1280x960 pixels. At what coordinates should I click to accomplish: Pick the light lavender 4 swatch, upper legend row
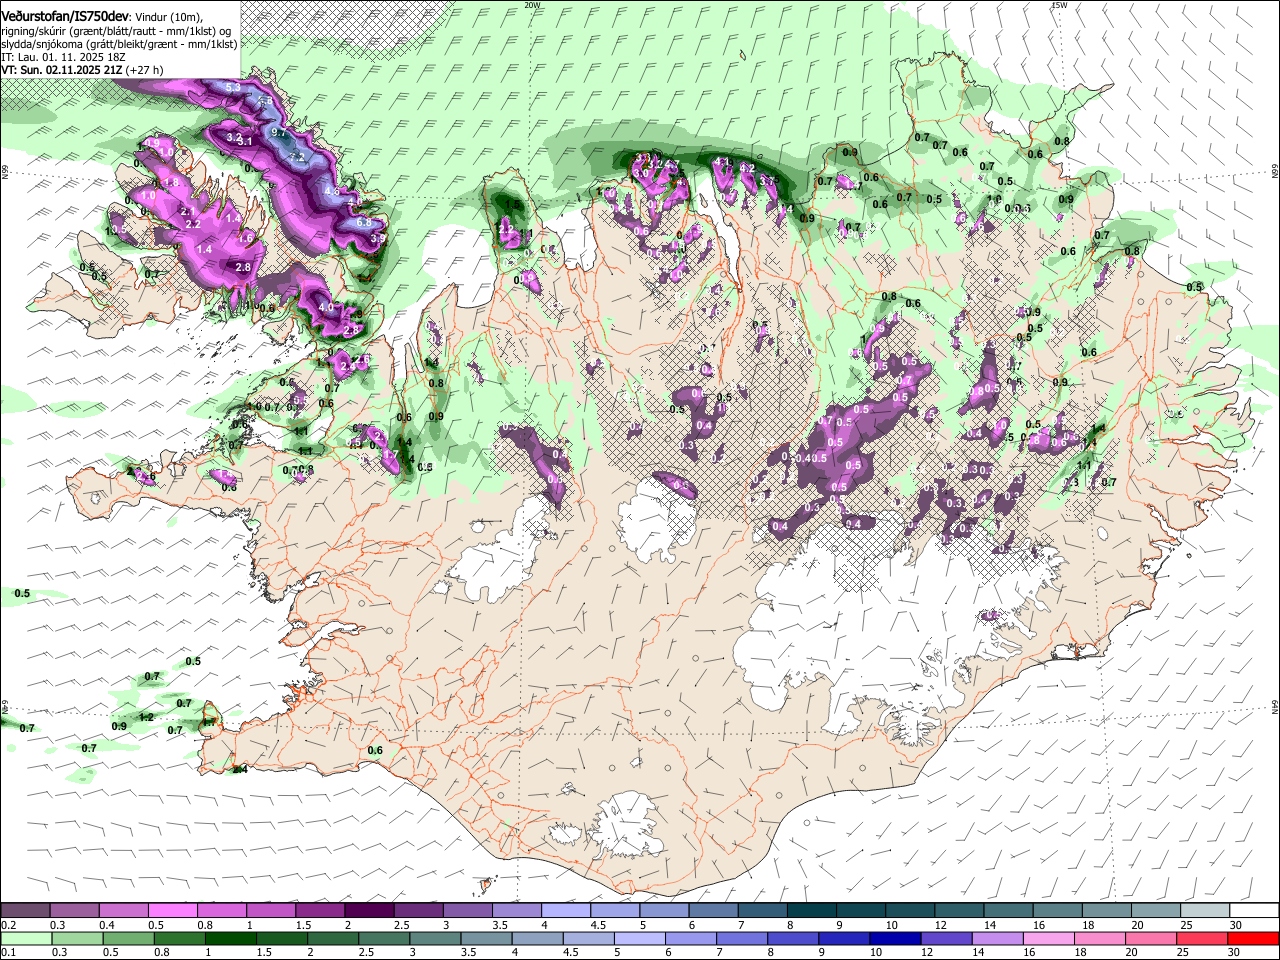565,910
